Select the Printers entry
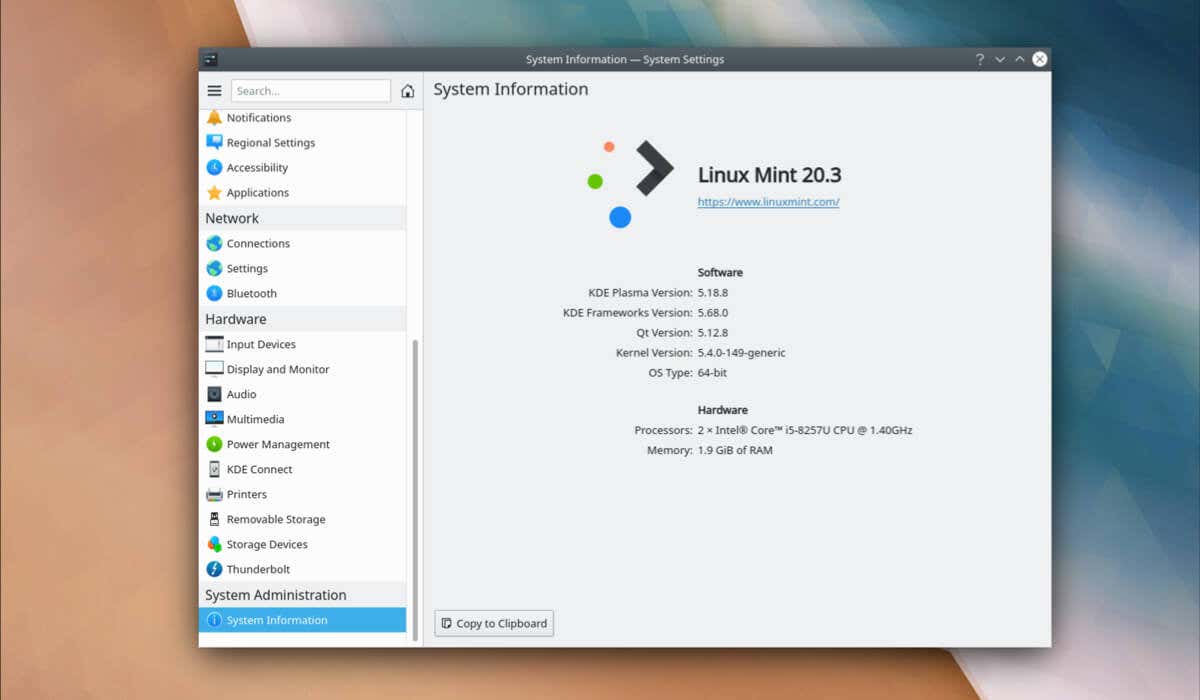 [302, 494]
